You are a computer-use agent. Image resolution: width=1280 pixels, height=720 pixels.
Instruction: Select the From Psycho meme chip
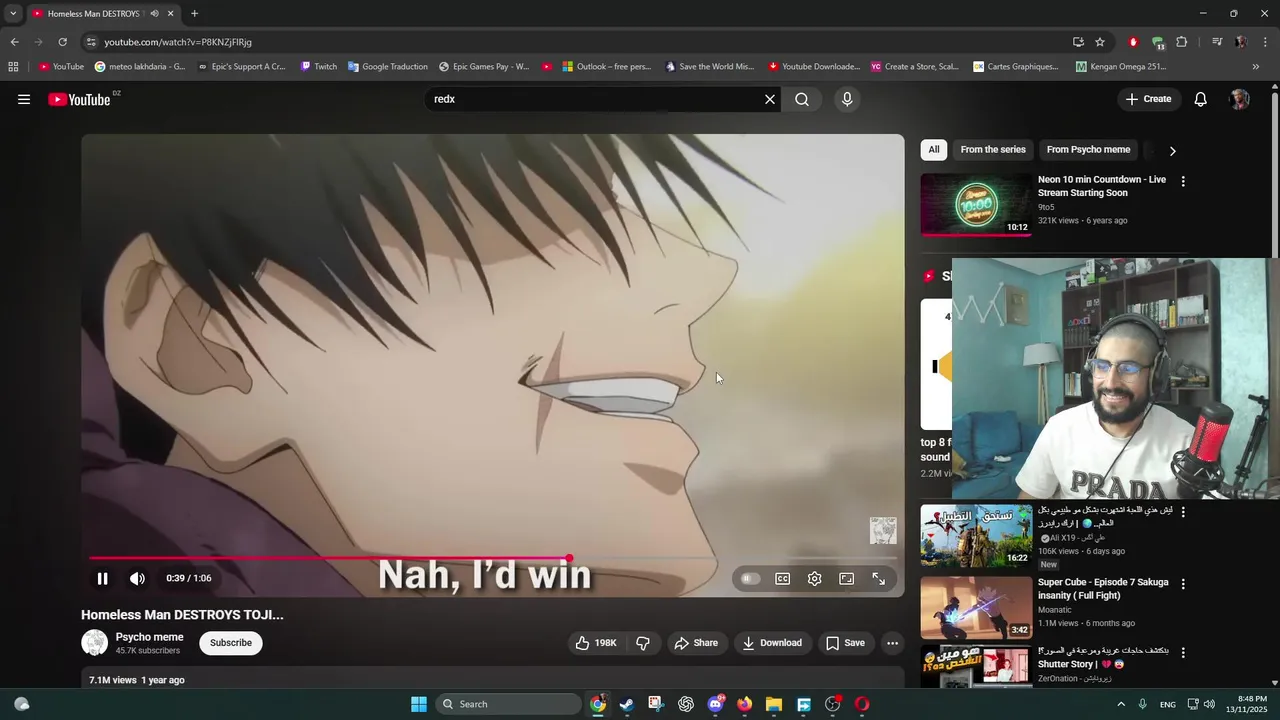(x=1088, y=150)
